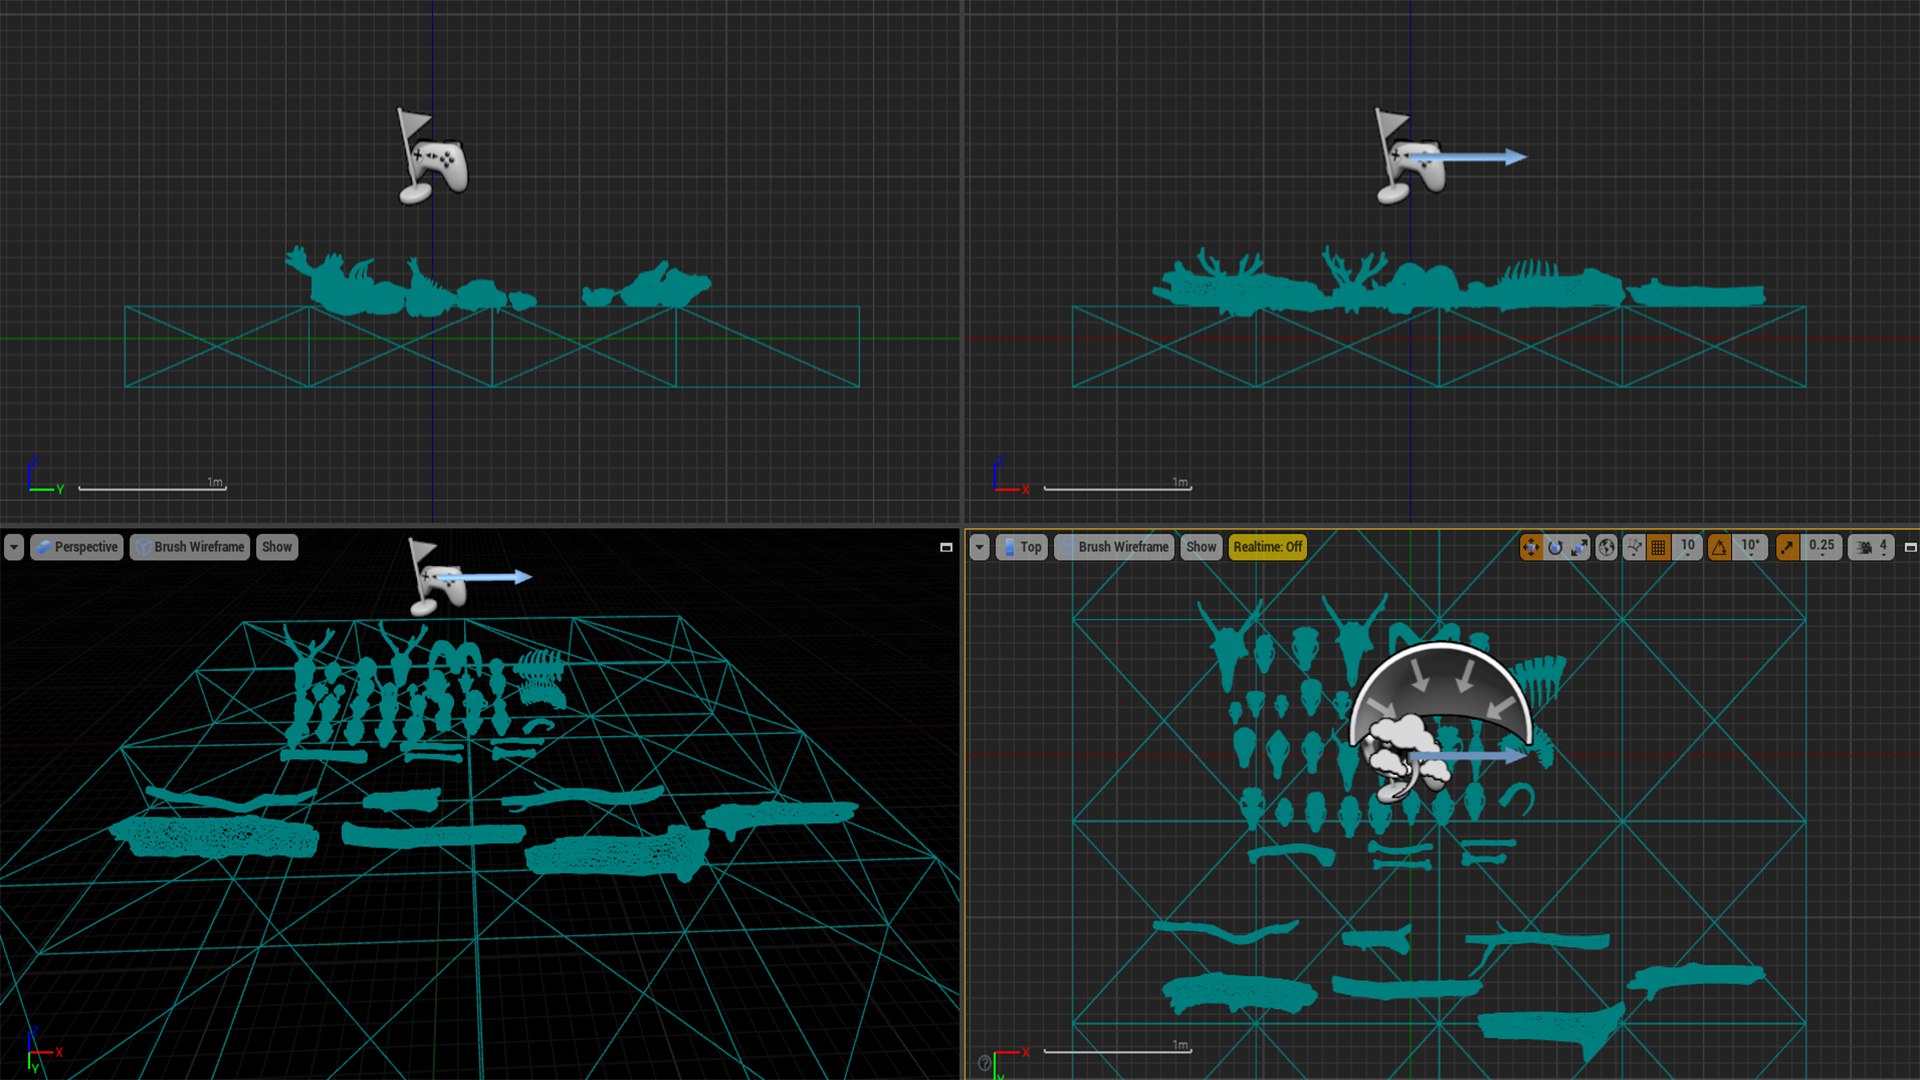Toggle rotation angle snapping

tap(1719, 547)
